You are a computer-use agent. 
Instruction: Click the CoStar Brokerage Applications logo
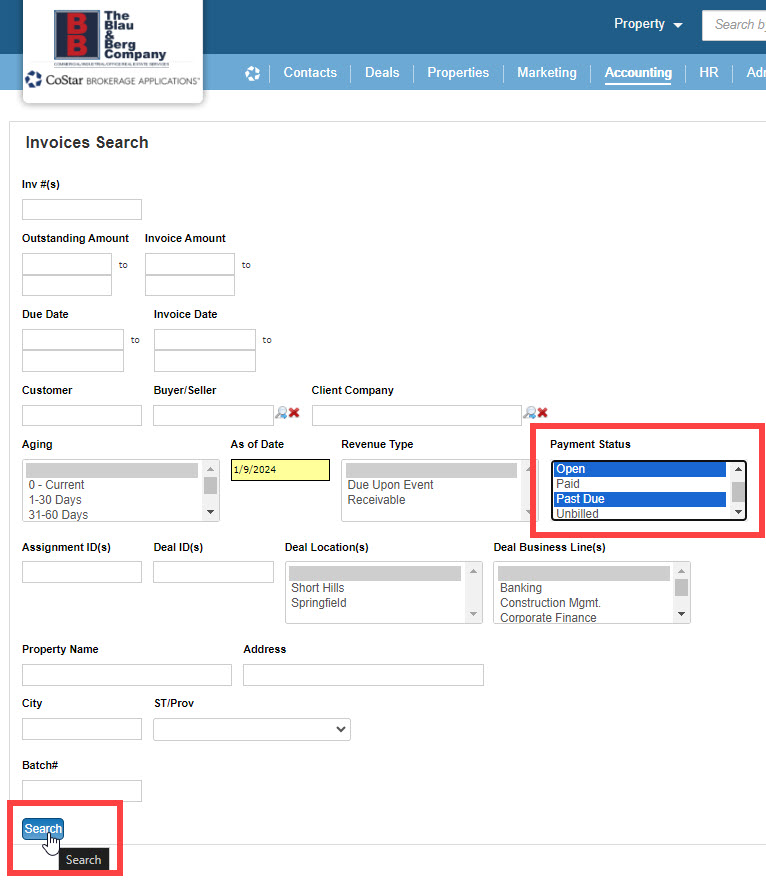click(x=111, y=80)
